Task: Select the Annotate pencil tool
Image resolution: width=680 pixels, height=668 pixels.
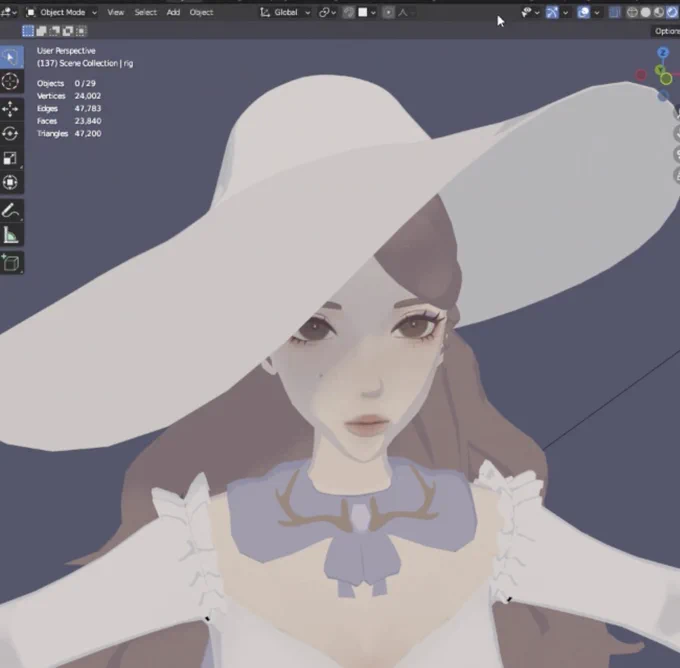Action: coord(10,210)
